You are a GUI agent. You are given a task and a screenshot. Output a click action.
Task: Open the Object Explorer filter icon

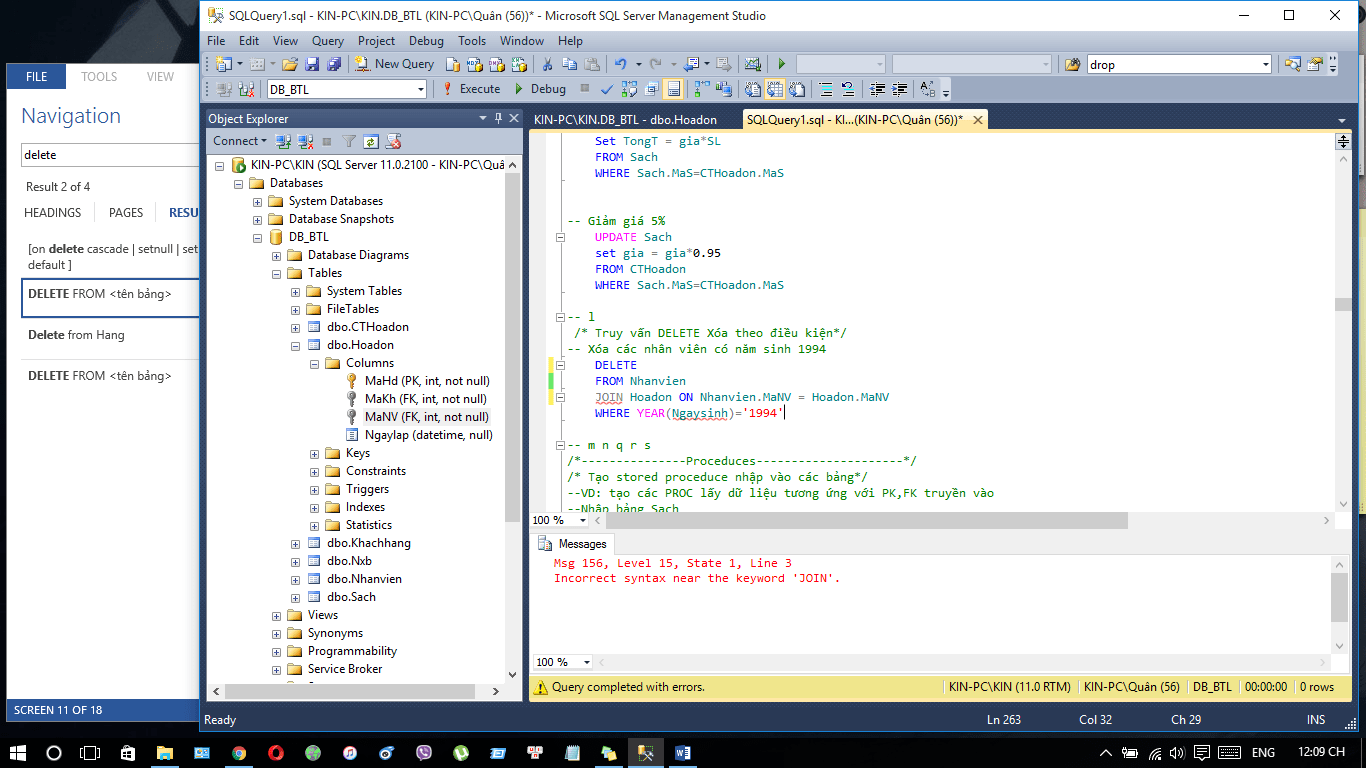tap(348, 141)
